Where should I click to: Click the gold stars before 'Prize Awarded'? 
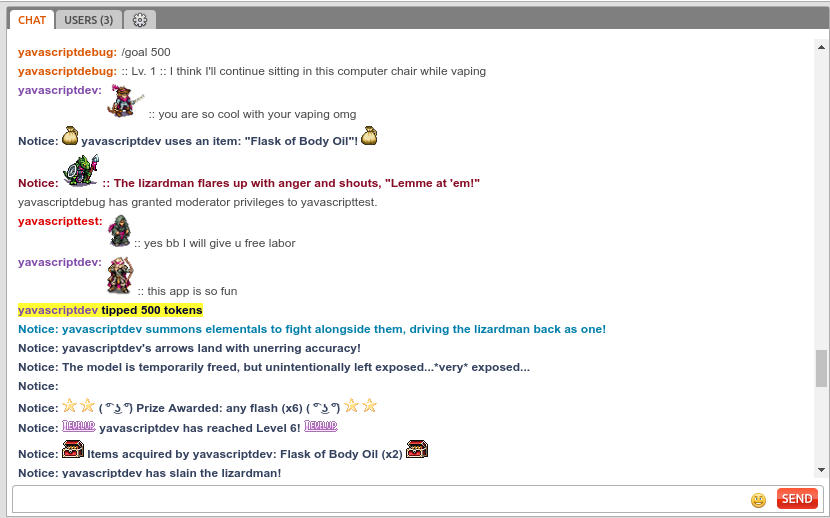coord(78,405)
